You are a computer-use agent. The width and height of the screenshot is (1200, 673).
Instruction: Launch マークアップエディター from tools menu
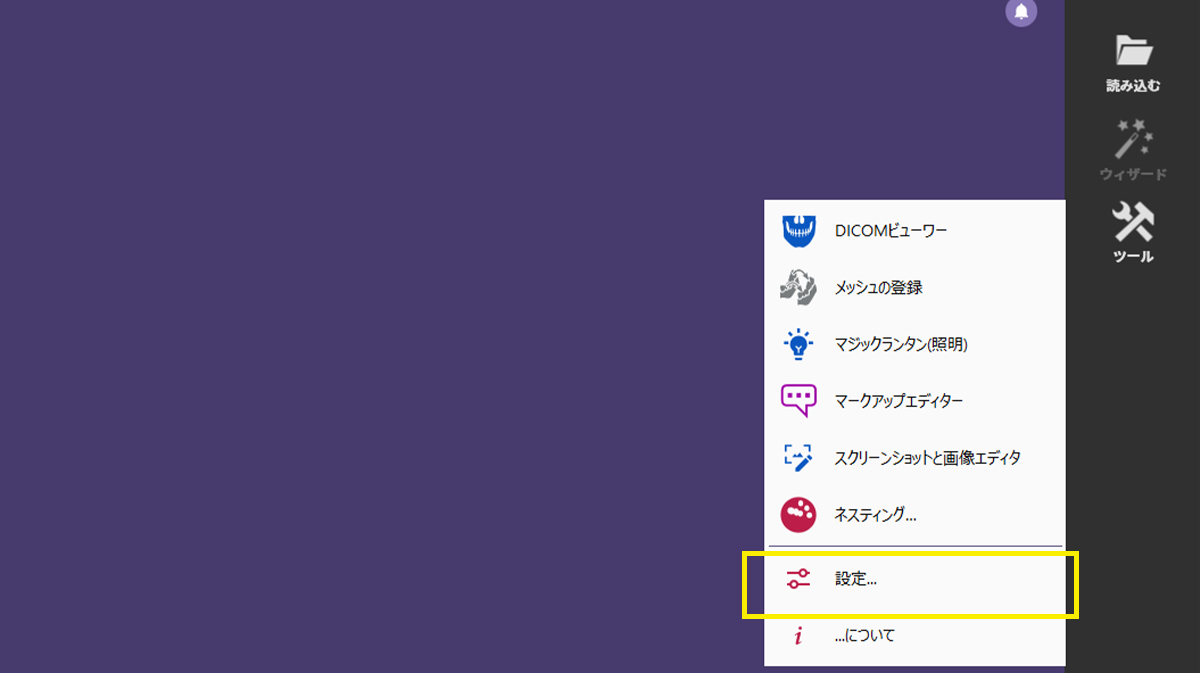click(x=914, y=401)
